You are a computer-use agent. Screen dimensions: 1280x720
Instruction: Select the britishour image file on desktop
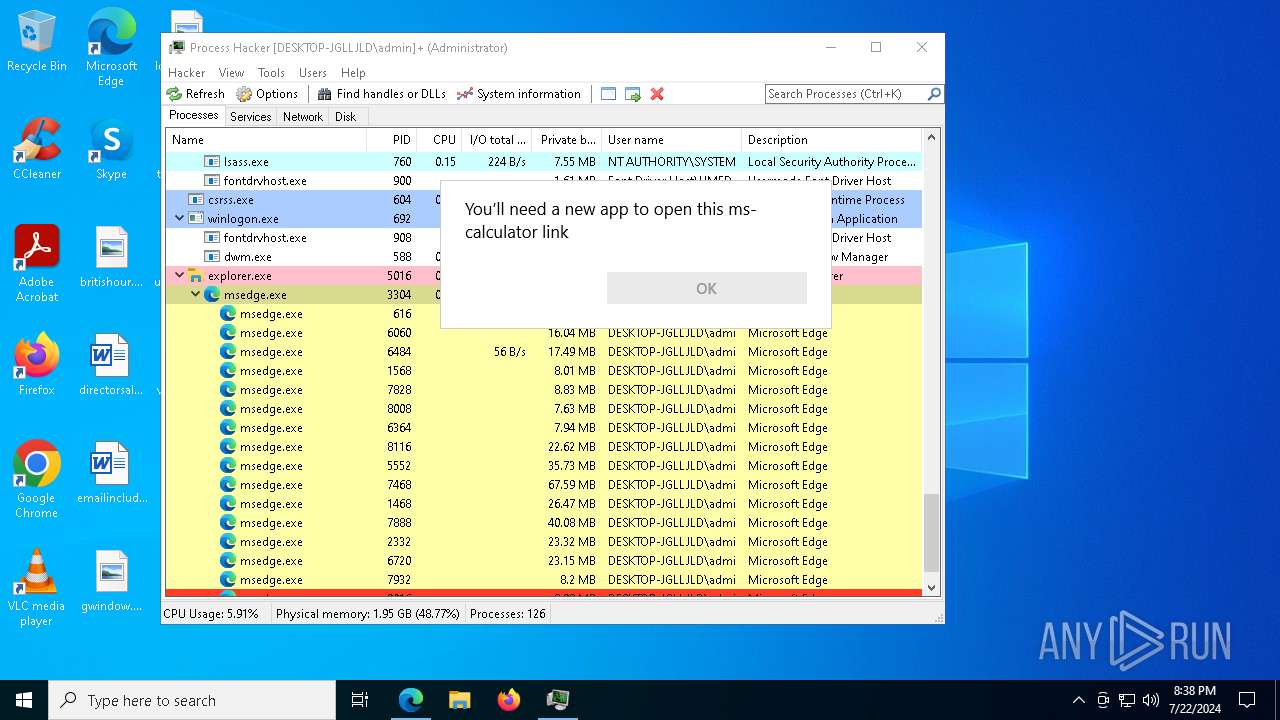pos(111,257)
